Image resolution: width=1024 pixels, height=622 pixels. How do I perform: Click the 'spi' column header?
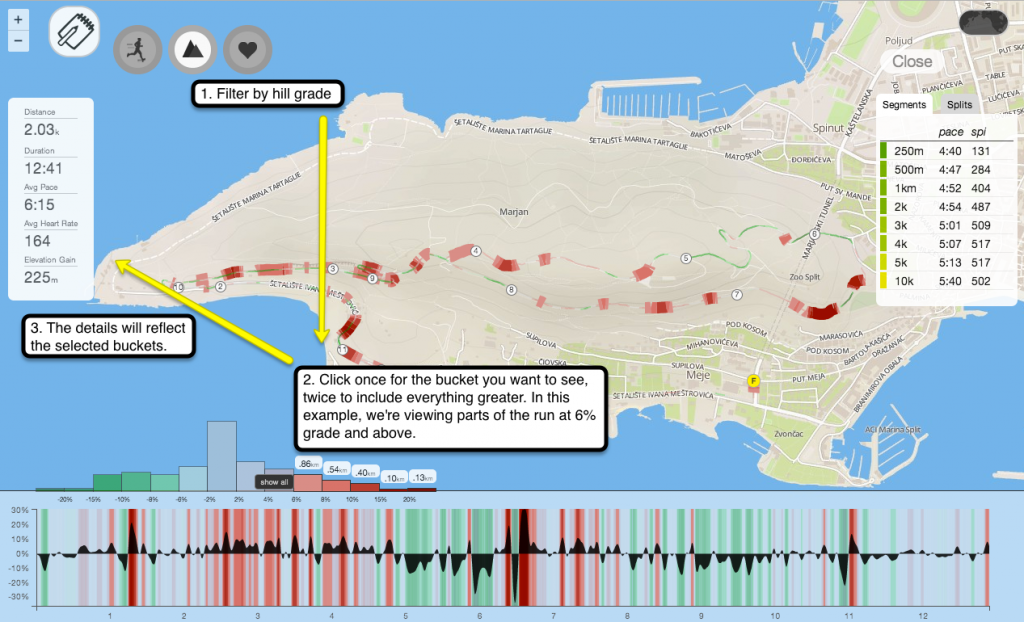coord(978,133)
